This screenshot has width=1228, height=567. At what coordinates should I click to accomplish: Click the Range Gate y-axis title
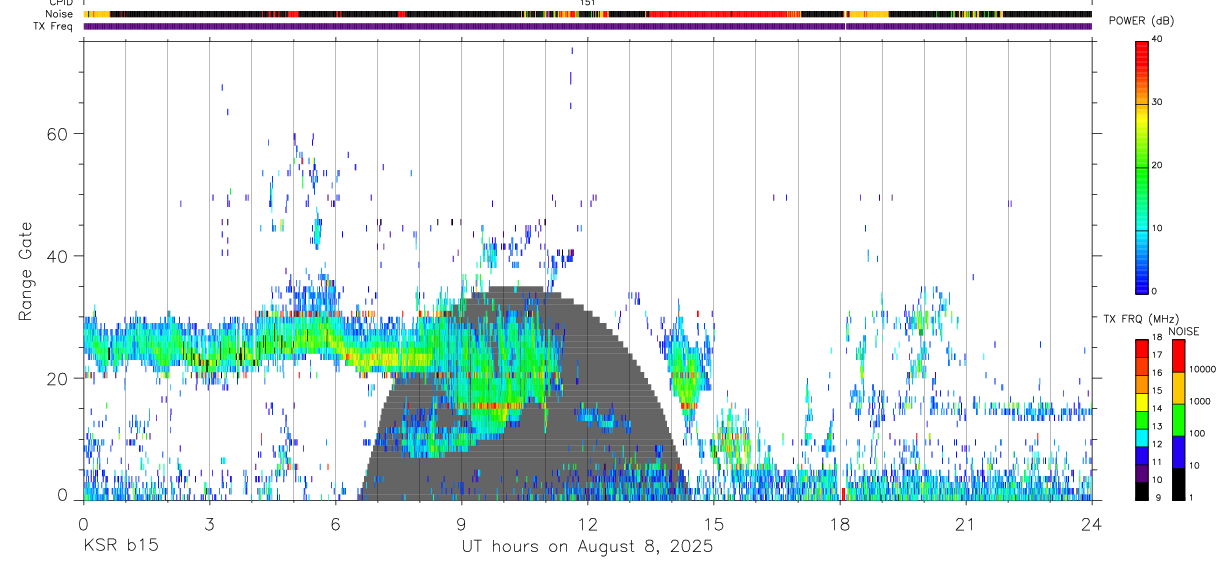coord(26,271)
